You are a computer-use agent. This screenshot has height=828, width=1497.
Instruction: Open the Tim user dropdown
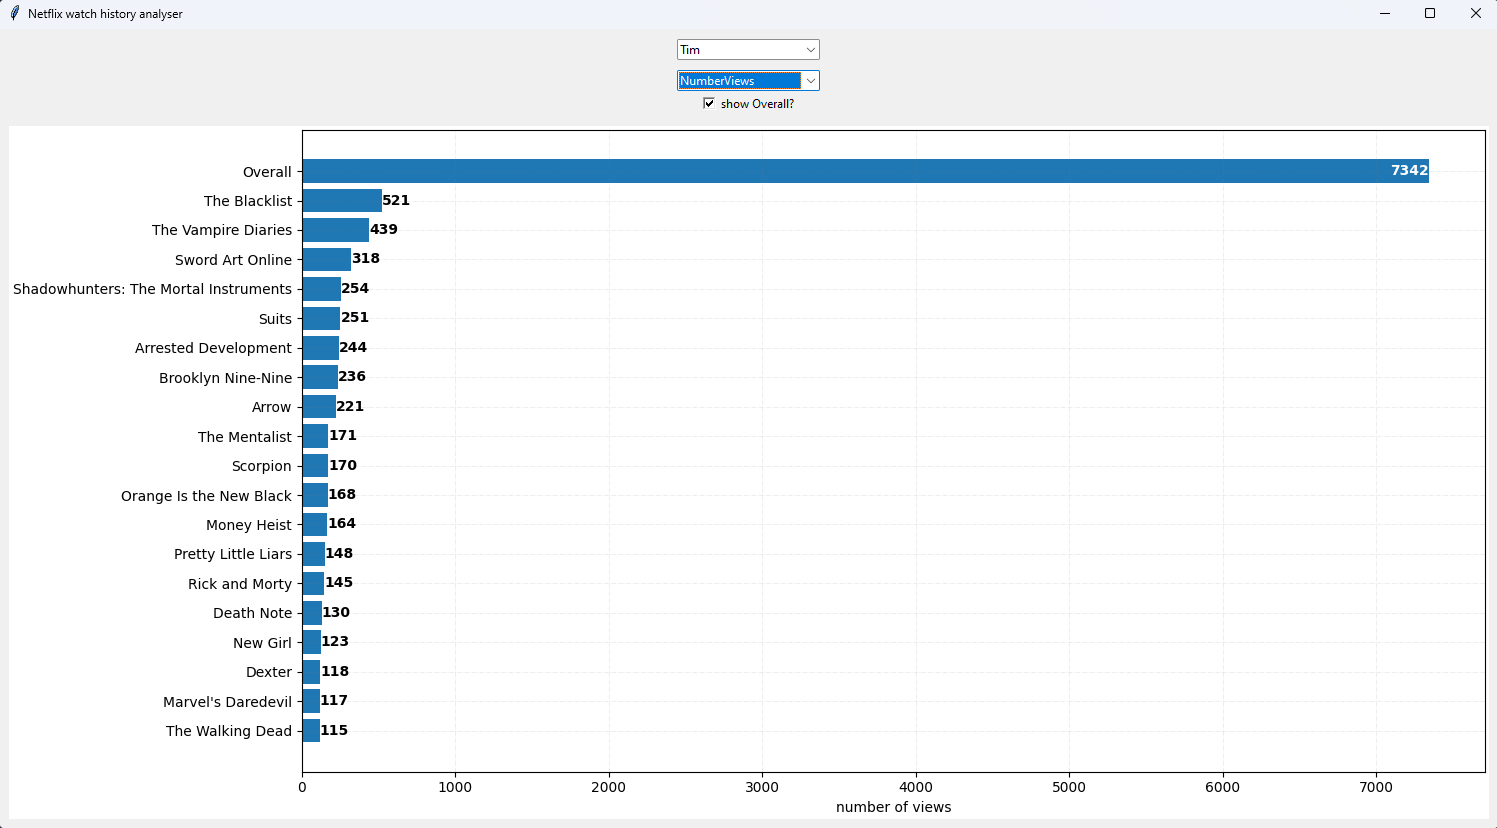point(748,50)
